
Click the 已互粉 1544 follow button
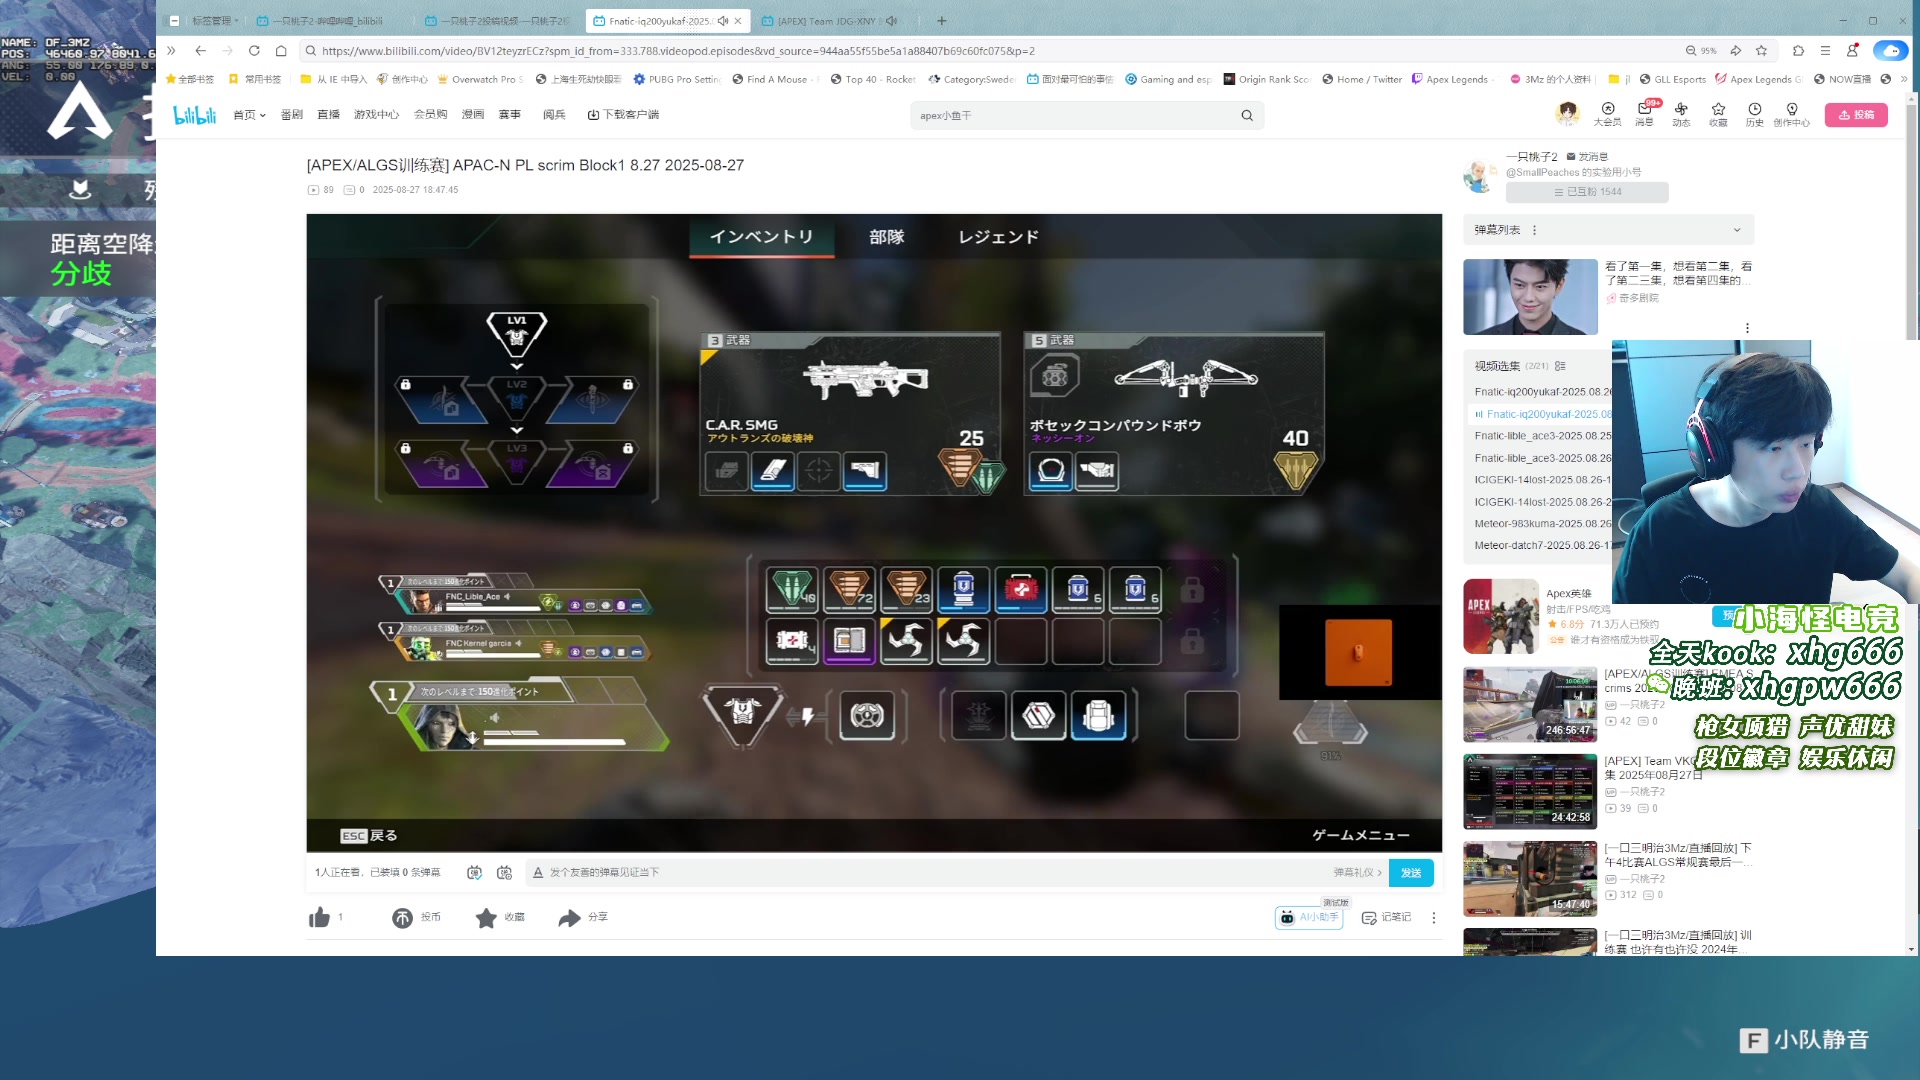click(1587, 192)
